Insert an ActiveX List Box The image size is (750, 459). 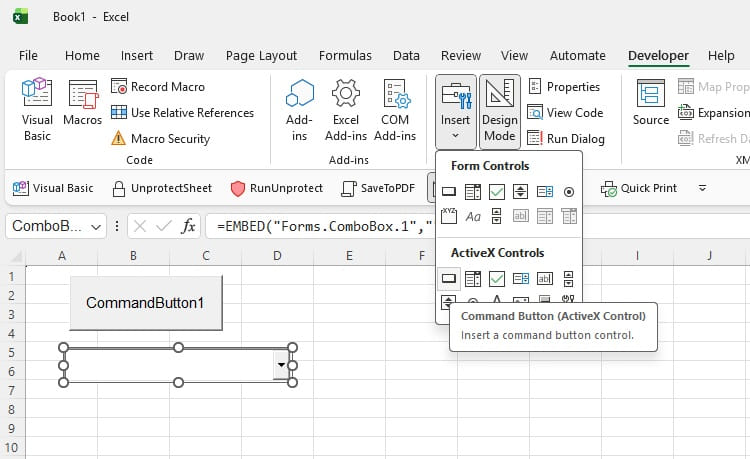pyautogui.click(x=520, y=278)
